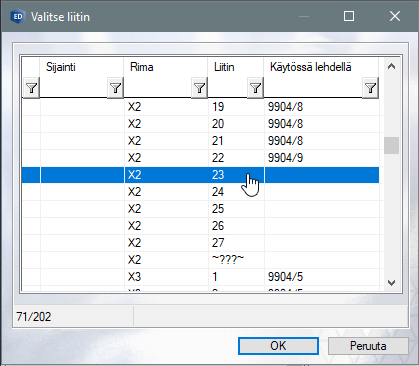Select the row with connector 25
The image size is (419, 366).
[201, 209]
